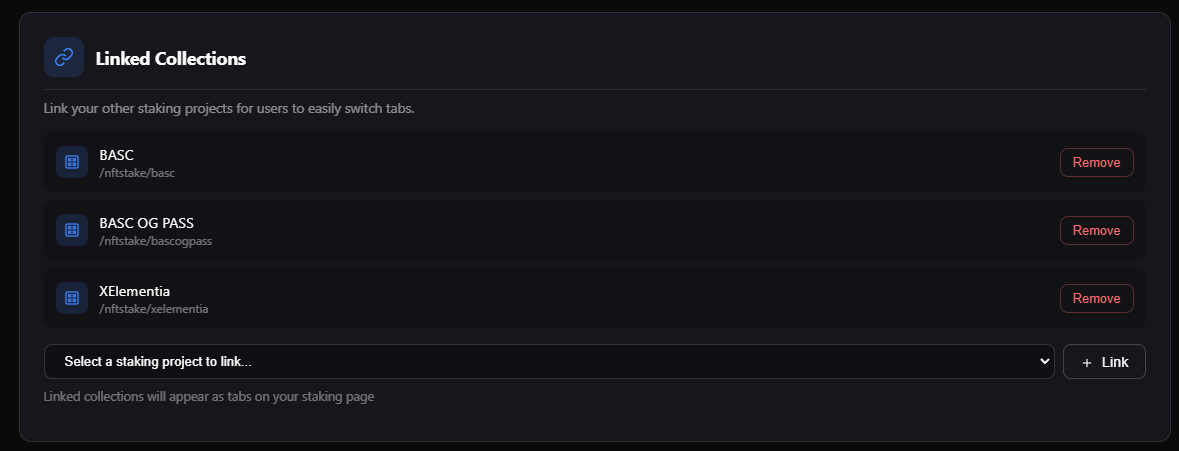
Task: Select the XElementia collection name
Action: tap(135, 291)
